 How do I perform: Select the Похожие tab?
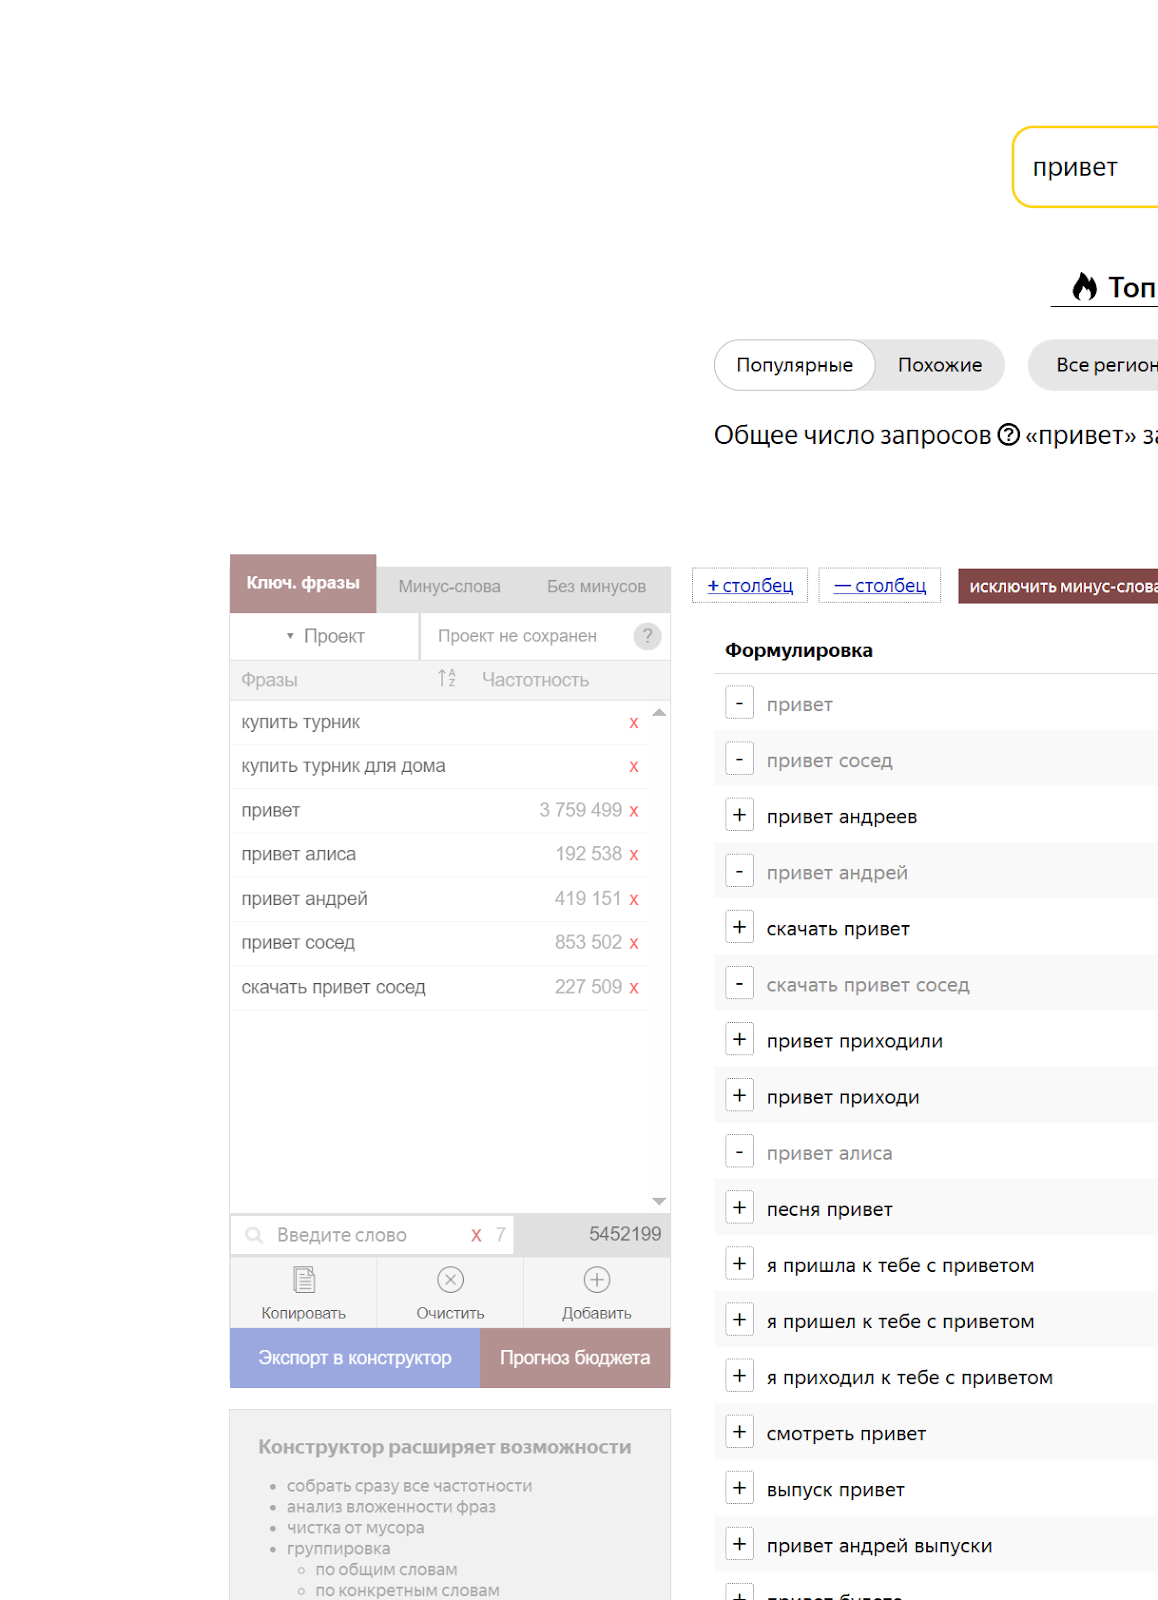[x=939, y=365]
